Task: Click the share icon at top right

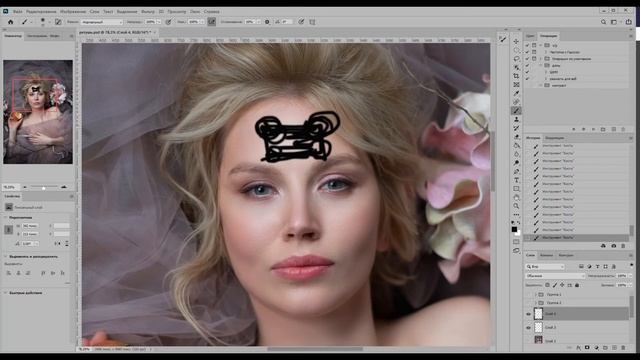Action: pos(629,22)
